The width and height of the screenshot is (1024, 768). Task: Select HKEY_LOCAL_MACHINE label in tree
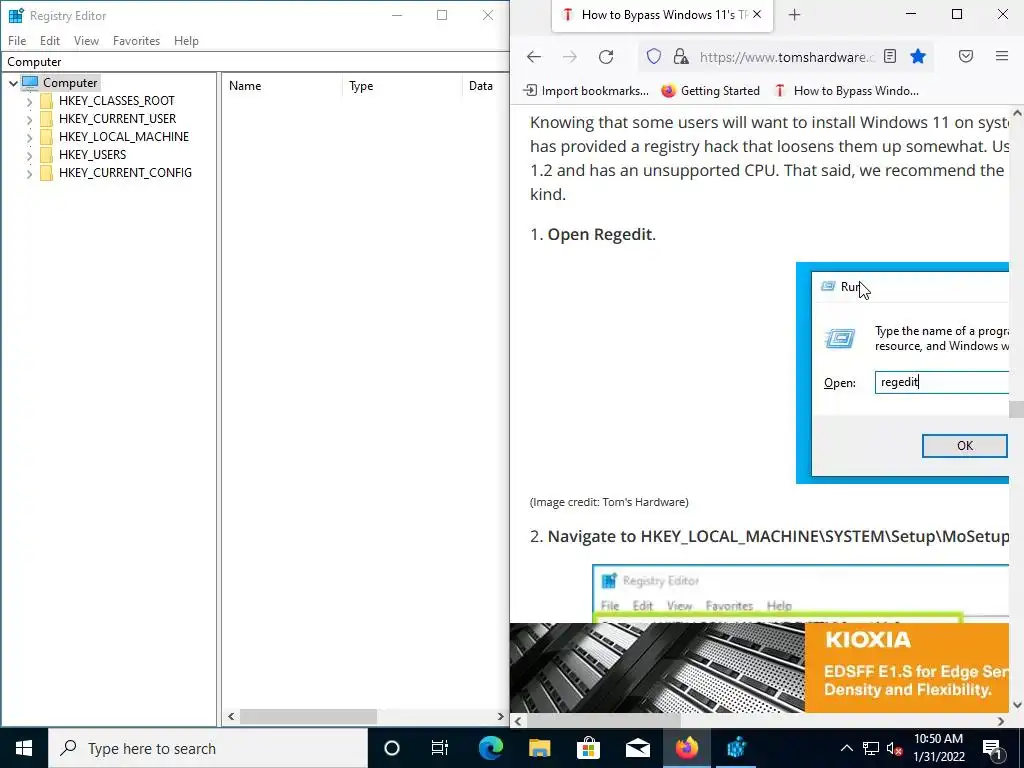[124, 137]
